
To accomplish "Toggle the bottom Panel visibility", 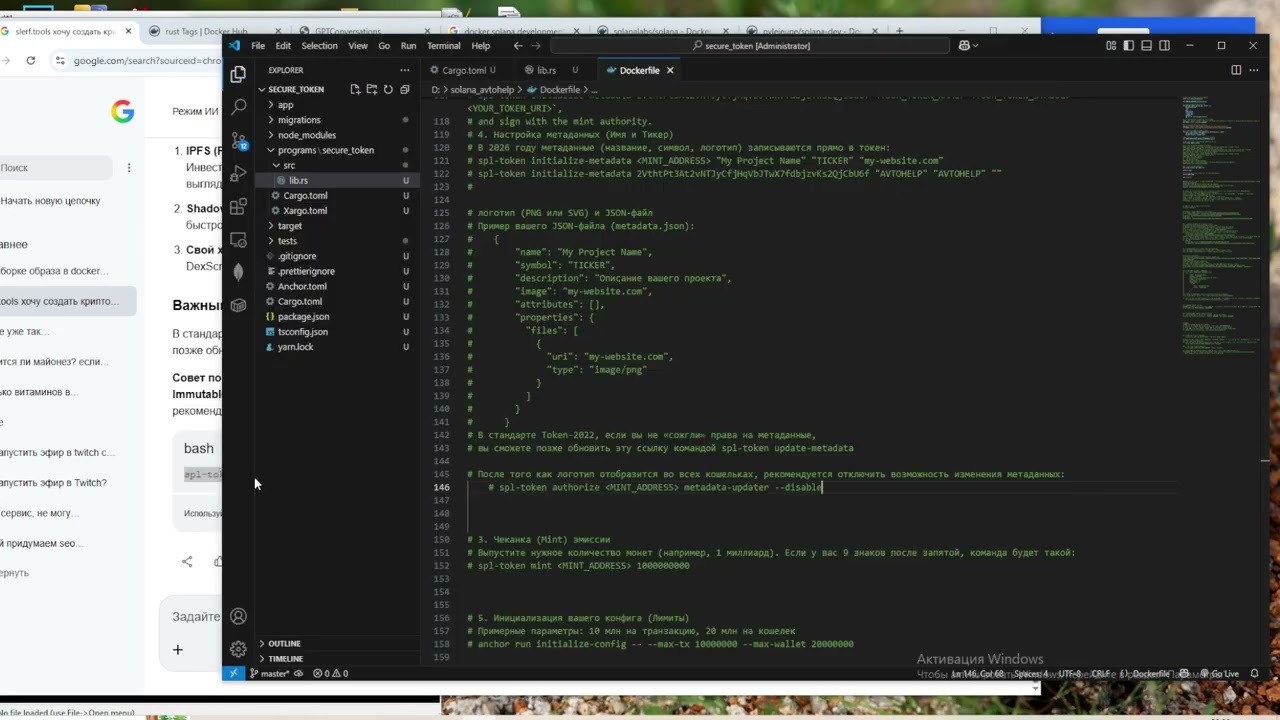I will [x=1147, y=45].
